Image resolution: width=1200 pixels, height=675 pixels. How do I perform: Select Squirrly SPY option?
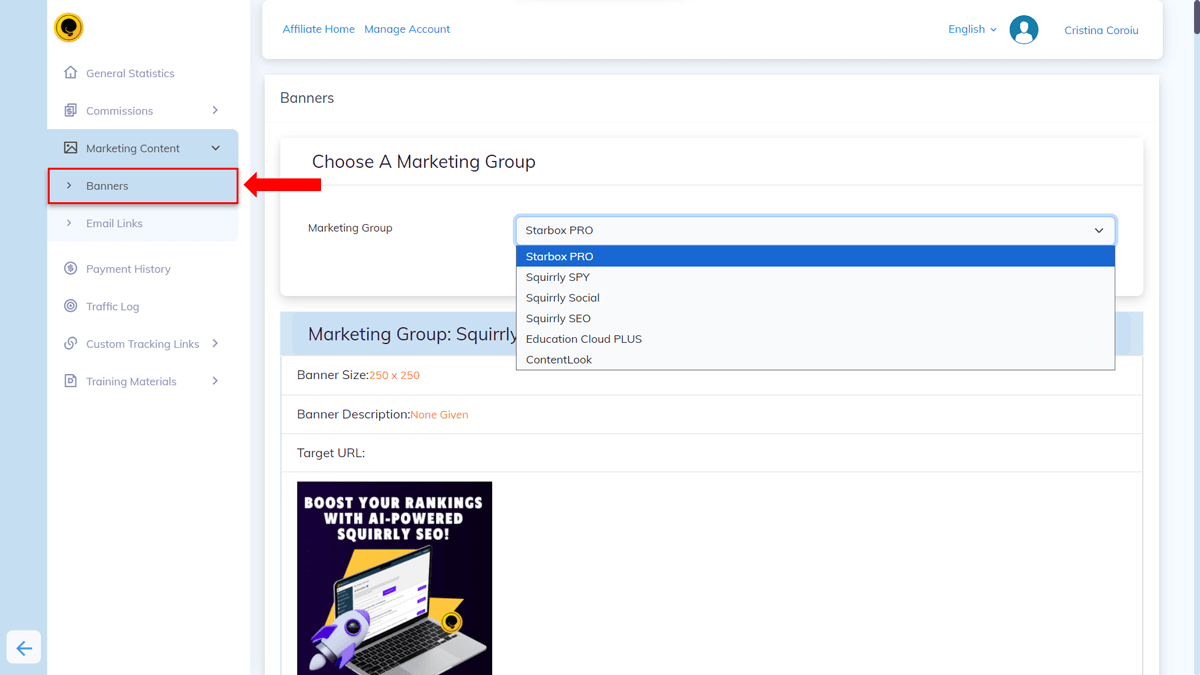tap(815, 277)
